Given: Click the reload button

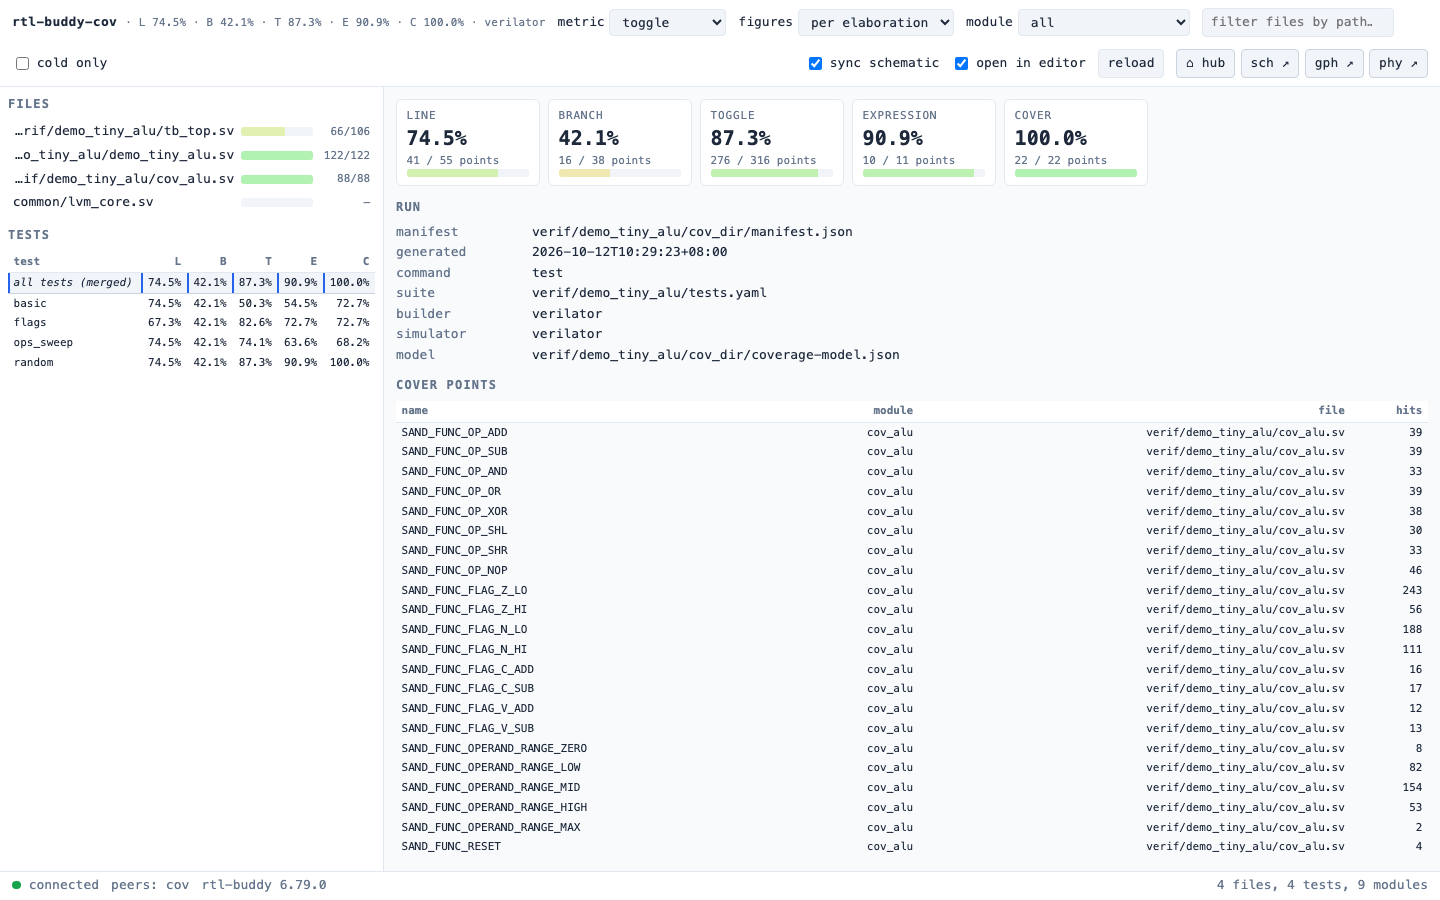Looking at the screenshot, I should coord(1131,63).
